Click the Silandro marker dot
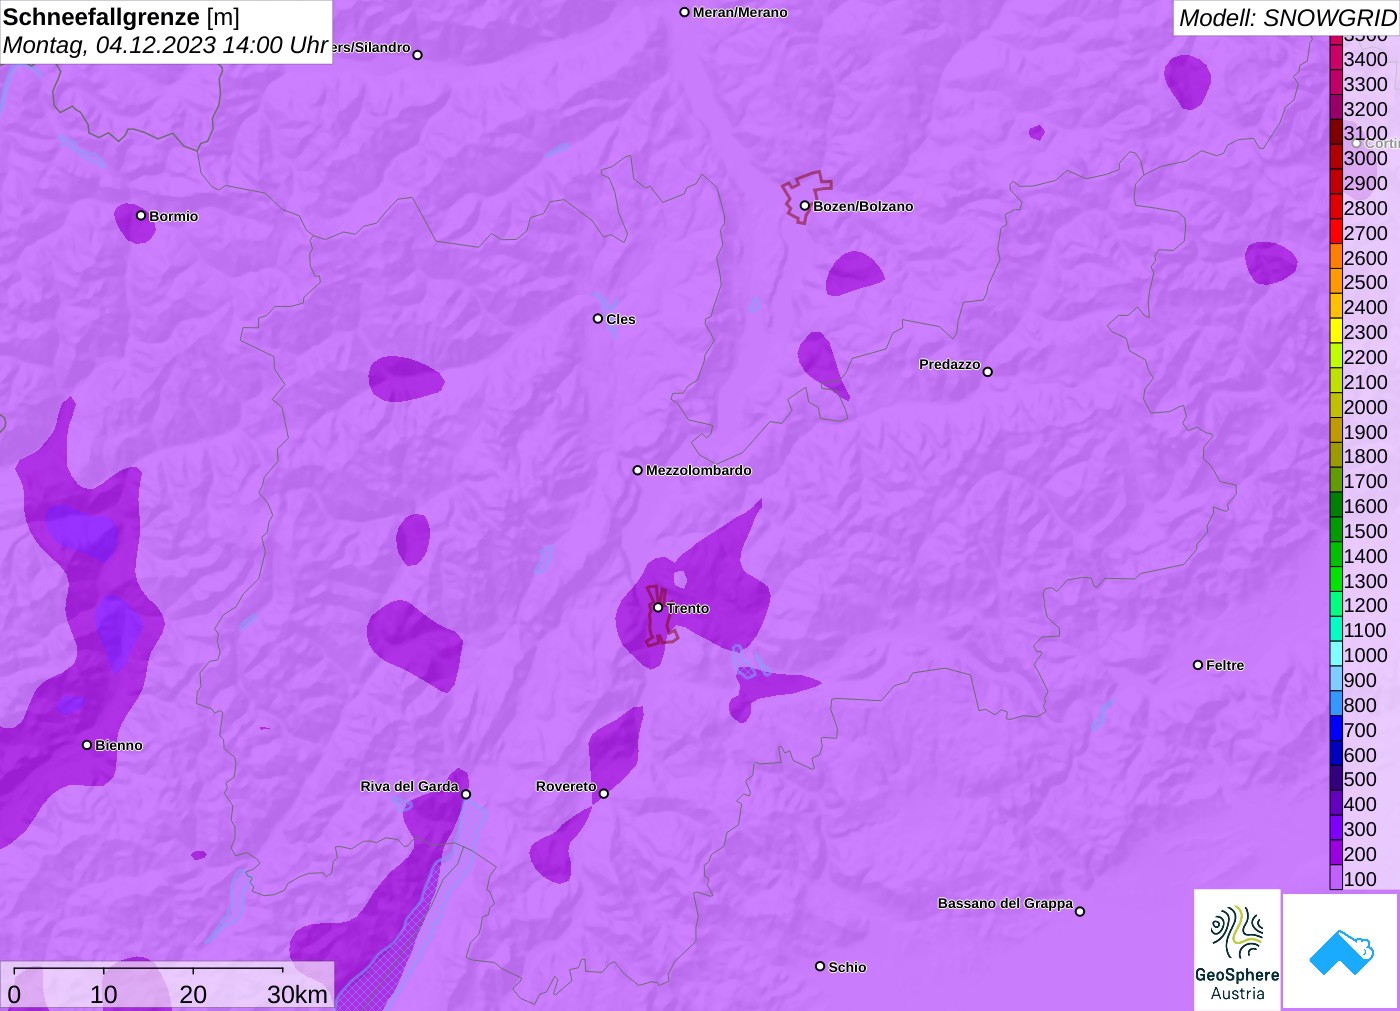 click(418, 55)
